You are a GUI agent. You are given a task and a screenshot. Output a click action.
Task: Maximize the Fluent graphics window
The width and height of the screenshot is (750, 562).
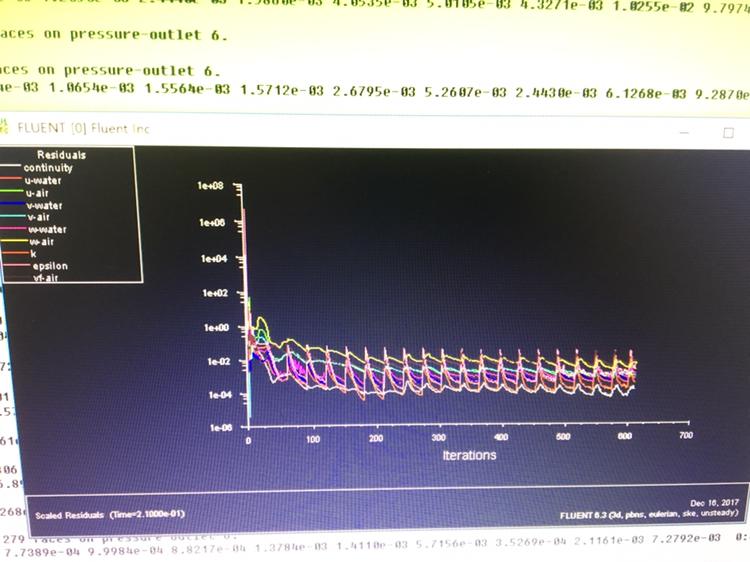click(728, 133)
